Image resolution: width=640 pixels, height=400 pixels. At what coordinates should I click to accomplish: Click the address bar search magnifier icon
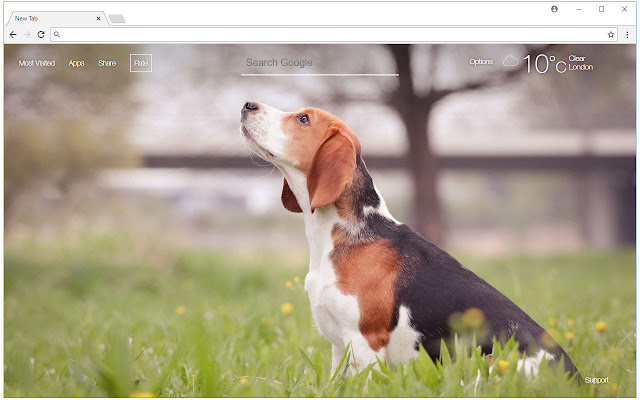click(57, 35)
